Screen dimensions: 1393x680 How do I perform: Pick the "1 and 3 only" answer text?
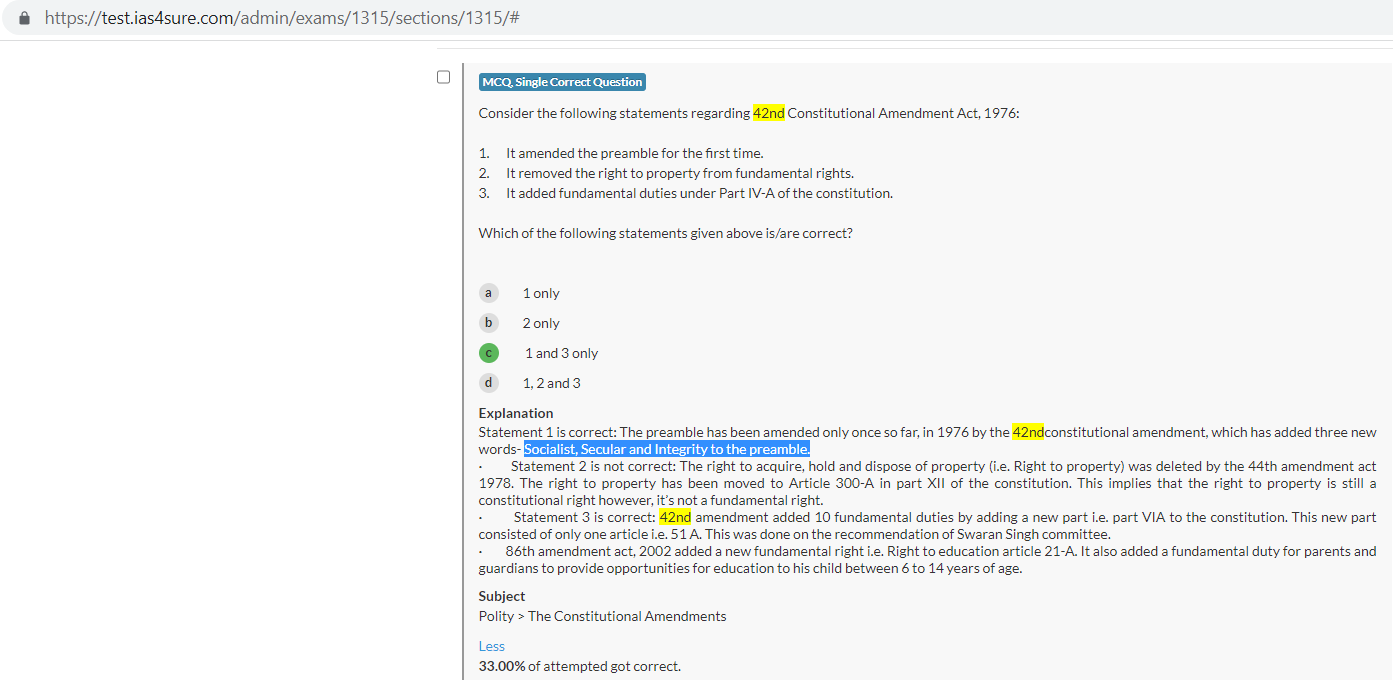point(561,353)
